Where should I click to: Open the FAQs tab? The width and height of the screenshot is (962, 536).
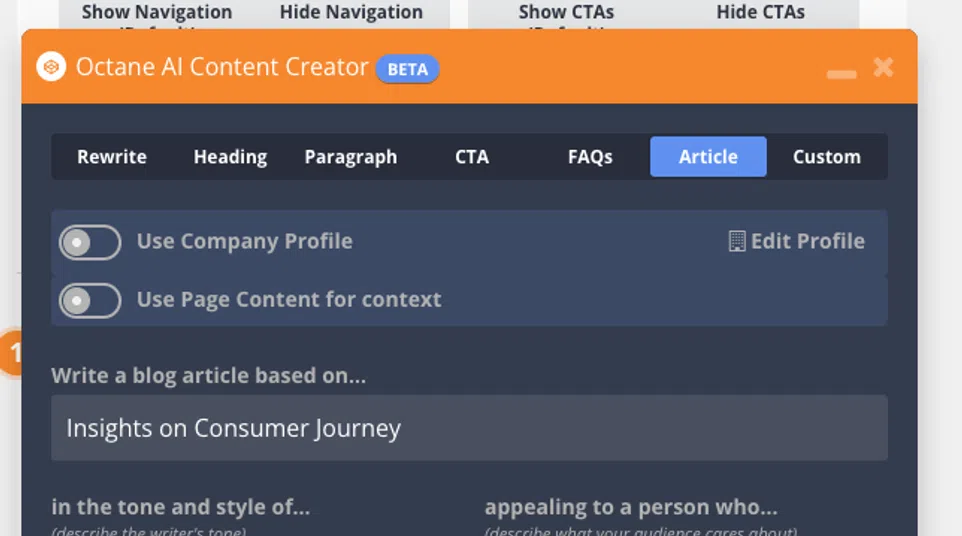590,157
